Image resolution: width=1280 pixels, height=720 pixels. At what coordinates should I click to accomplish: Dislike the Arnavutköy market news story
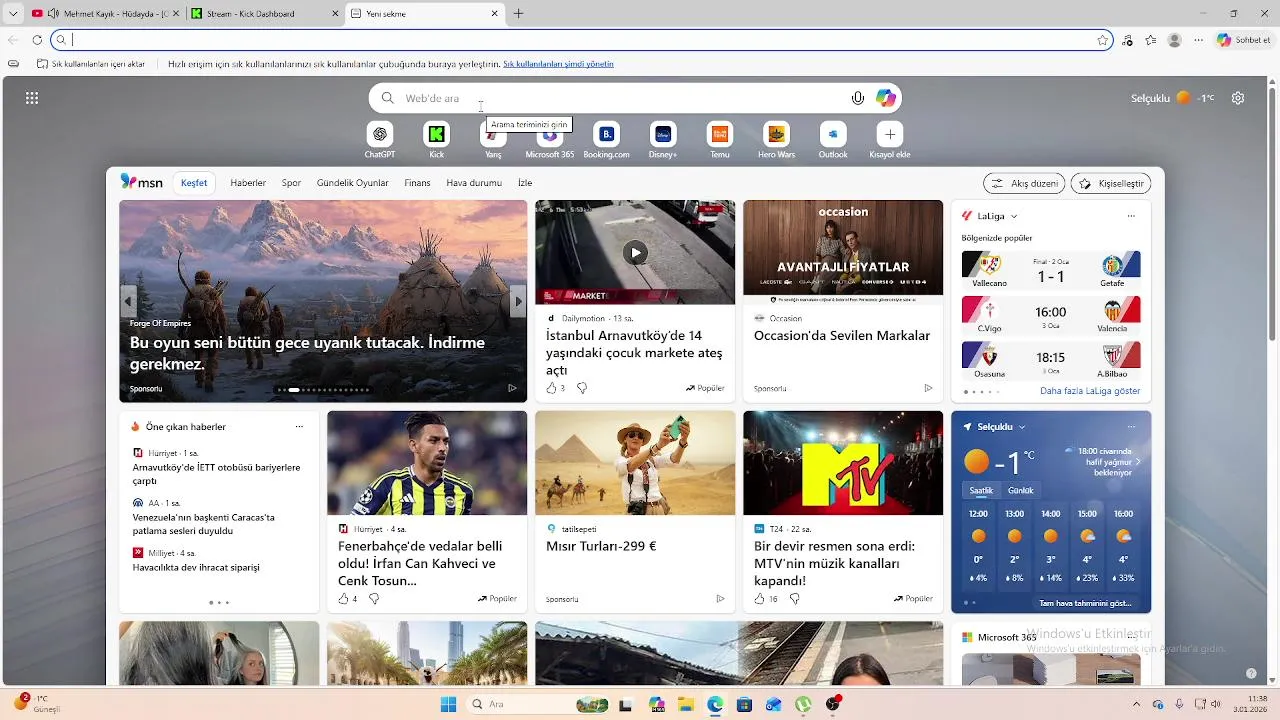click(582, 388)
